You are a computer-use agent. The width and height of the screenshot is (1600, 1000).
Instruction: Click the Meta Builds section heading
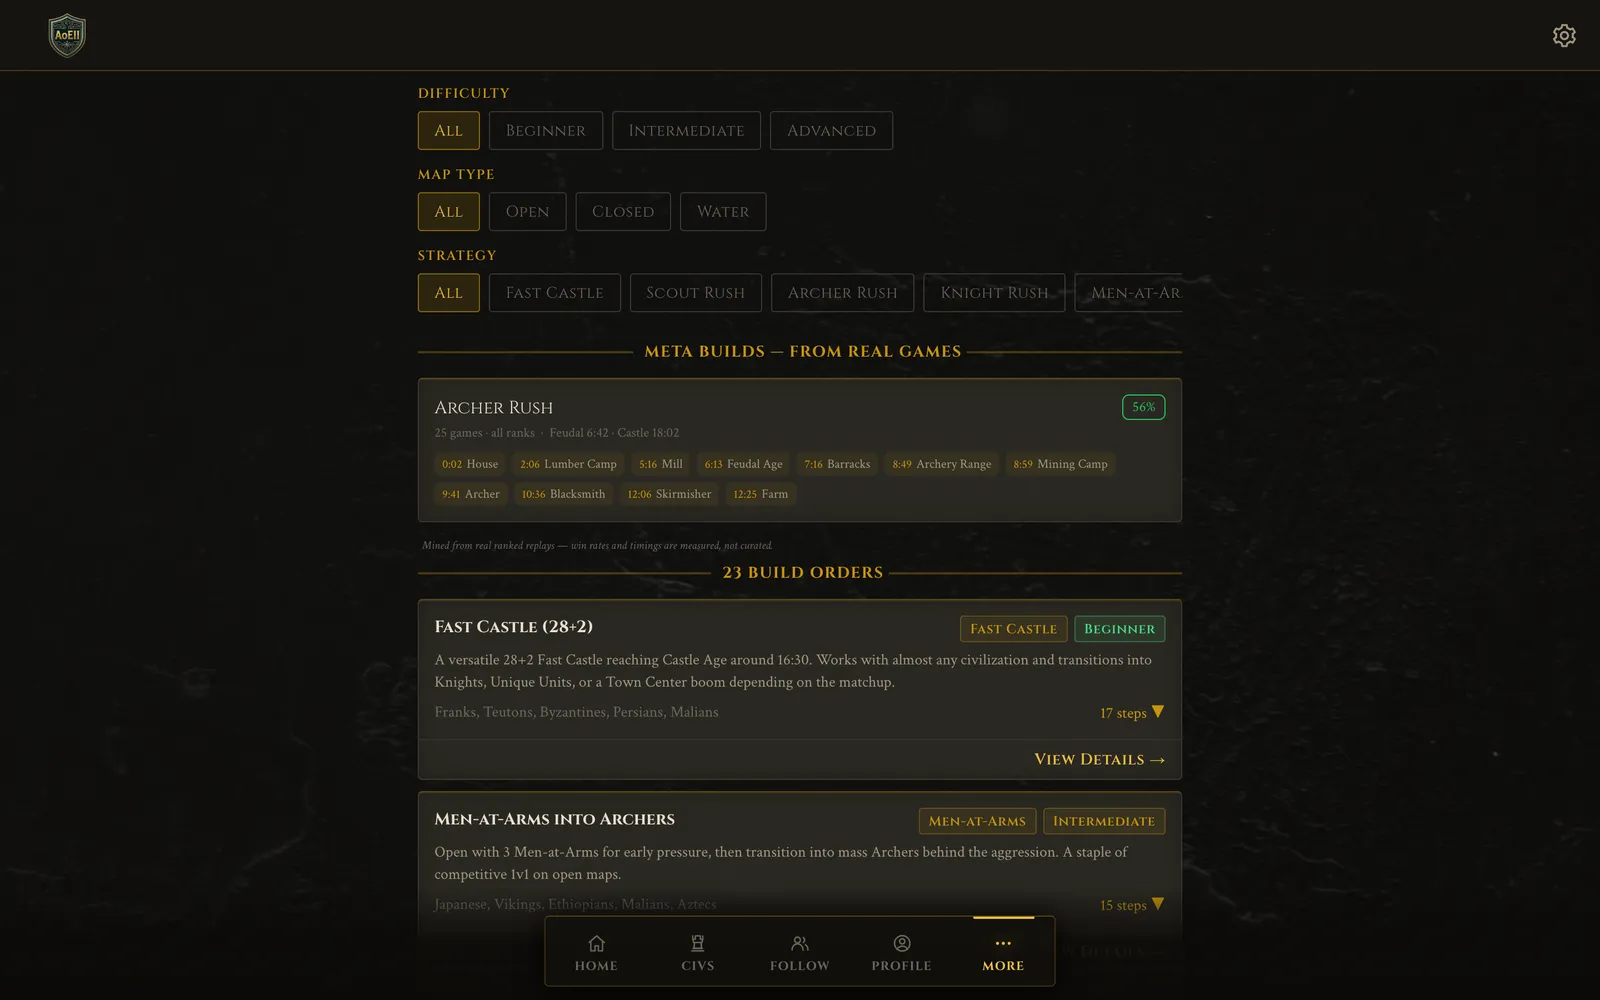click(x=802, y=352)
